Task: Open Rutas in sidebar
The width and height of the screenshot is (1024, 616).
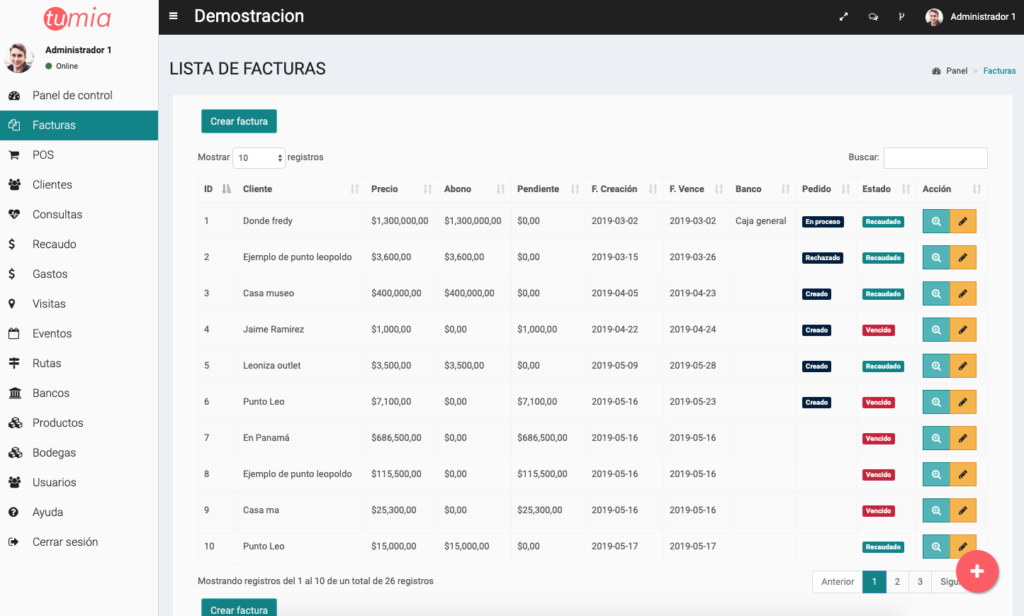Action: tap(79, 363)
